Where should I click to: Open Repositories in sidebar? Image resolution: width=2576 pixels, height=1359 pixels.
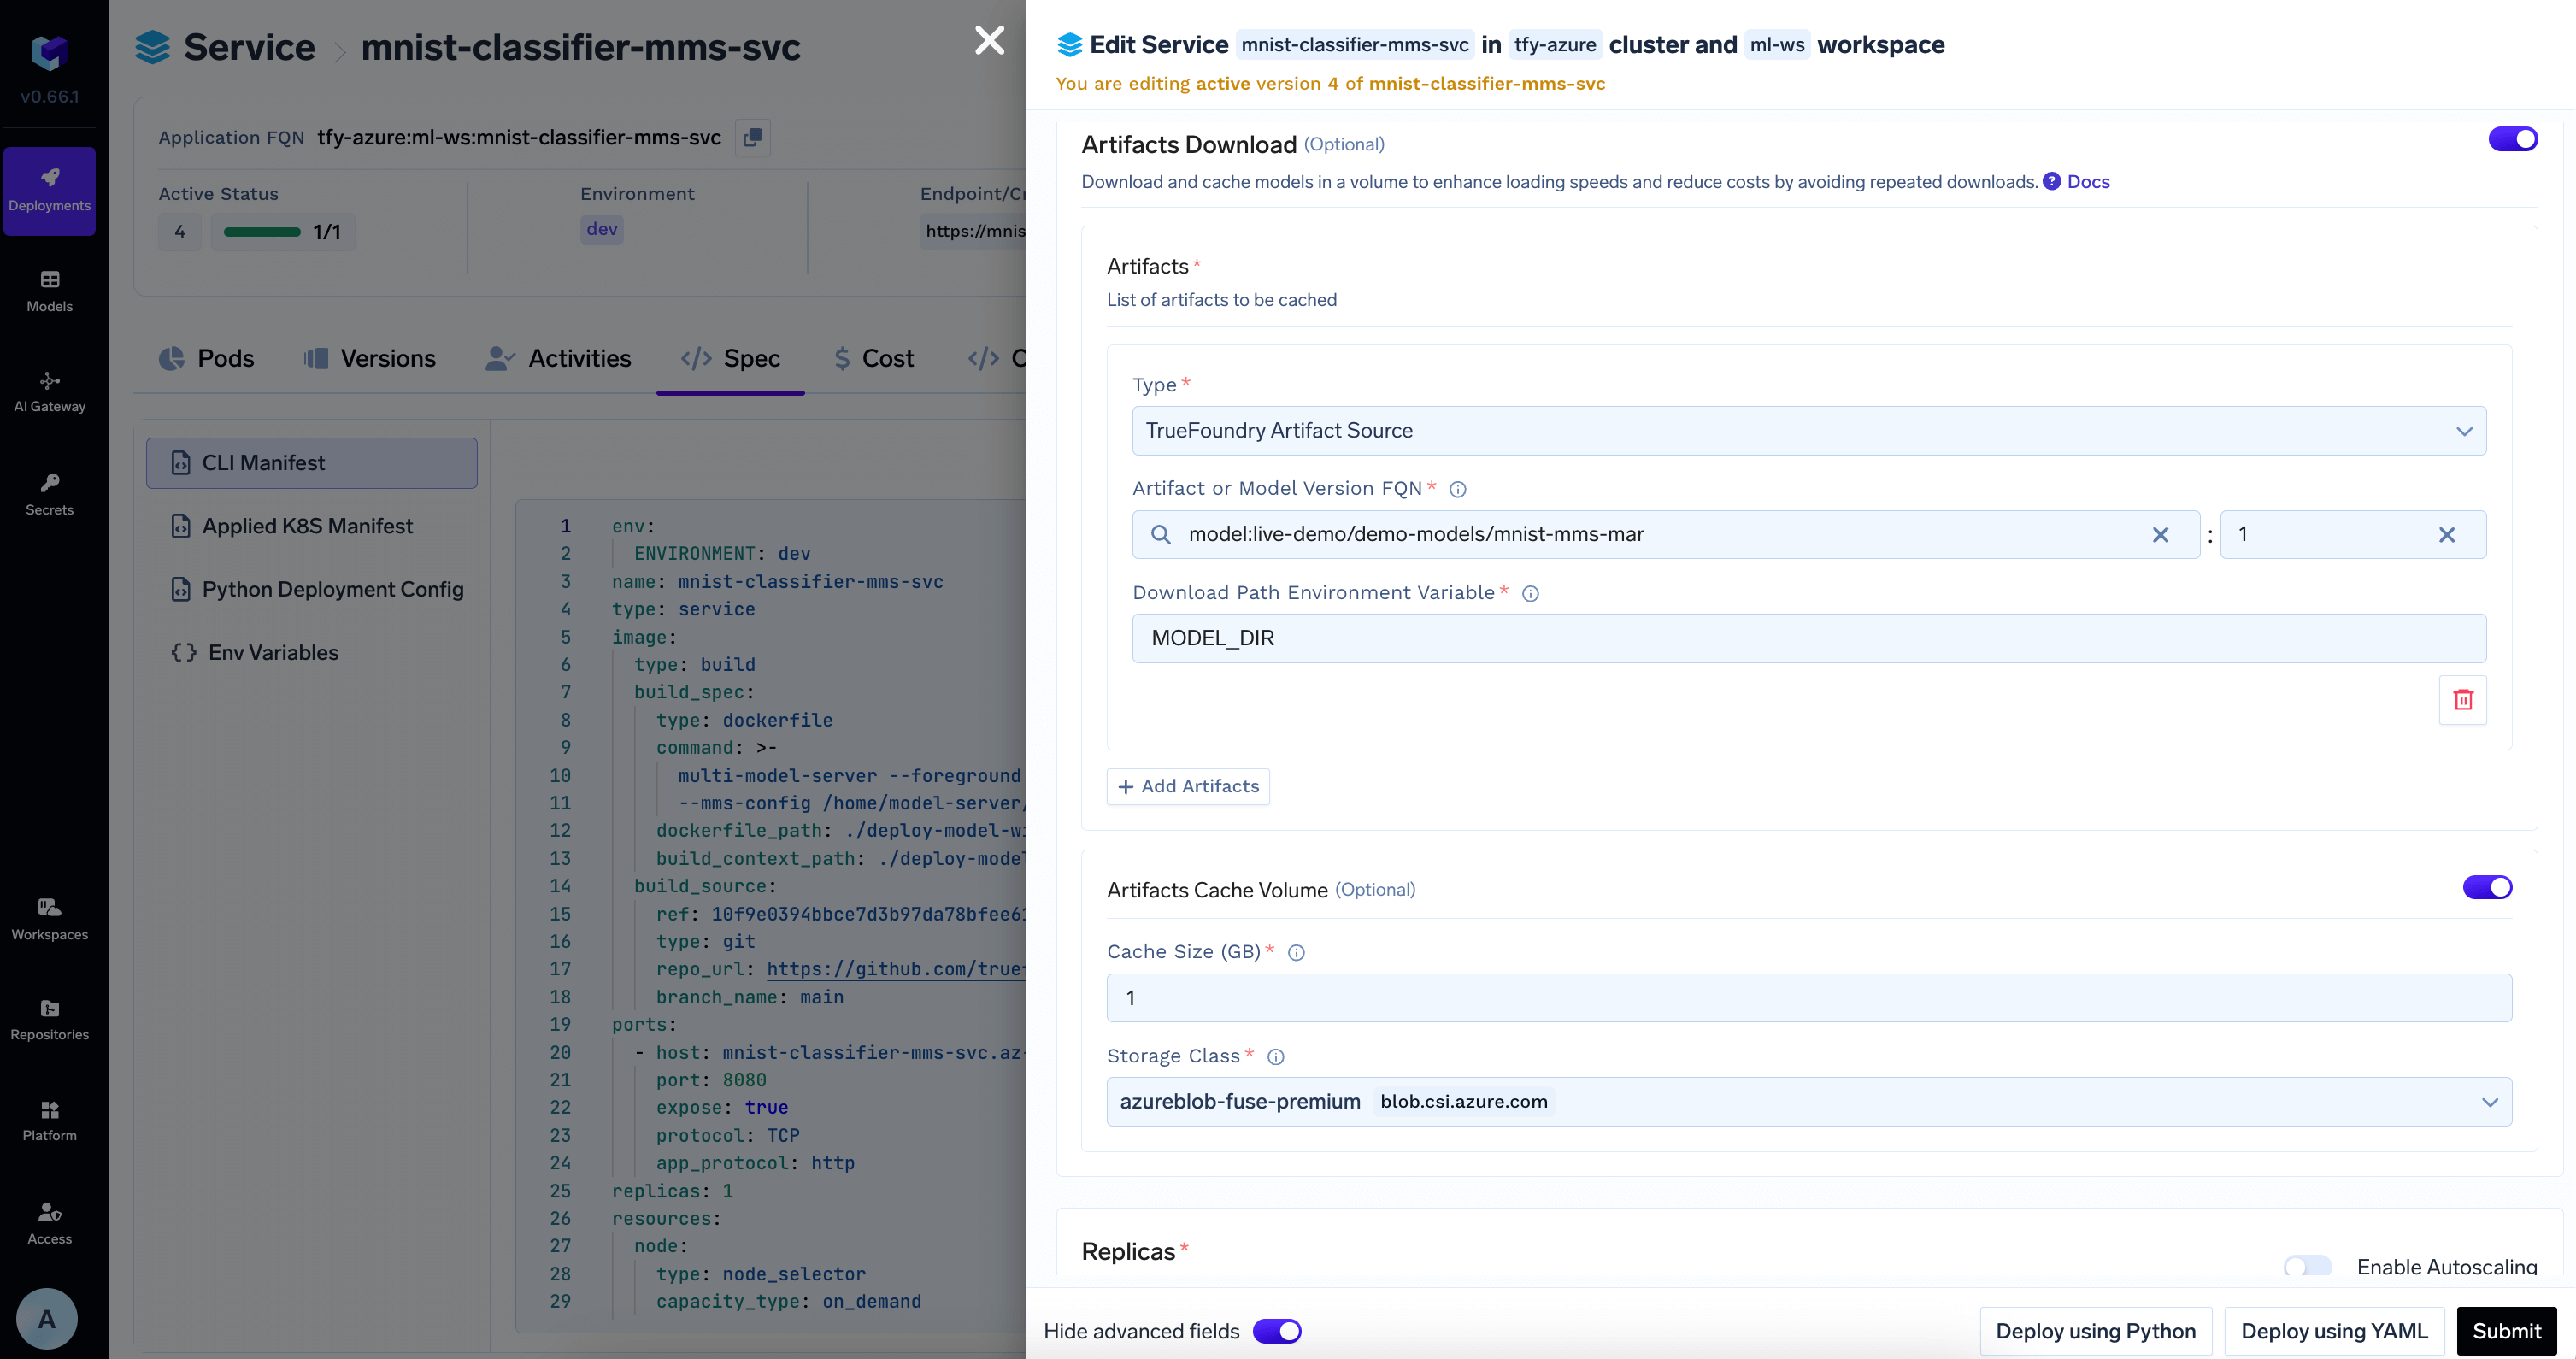49,1019
